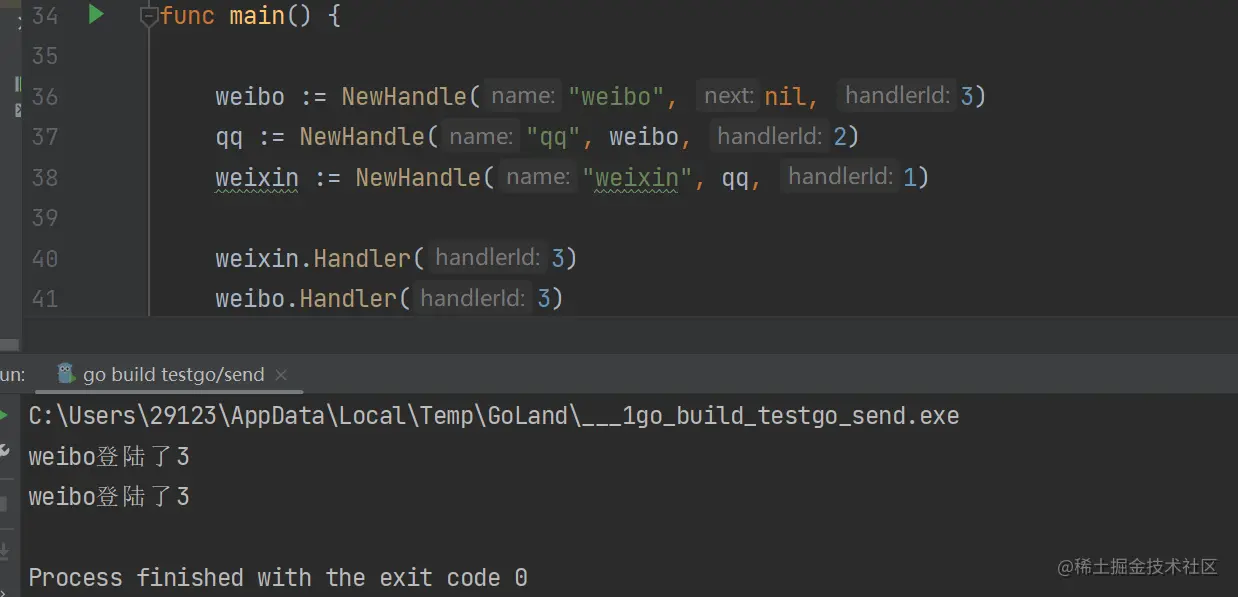
Task: Click 'weibo.Handler' call on line 41
Action: 306,299
